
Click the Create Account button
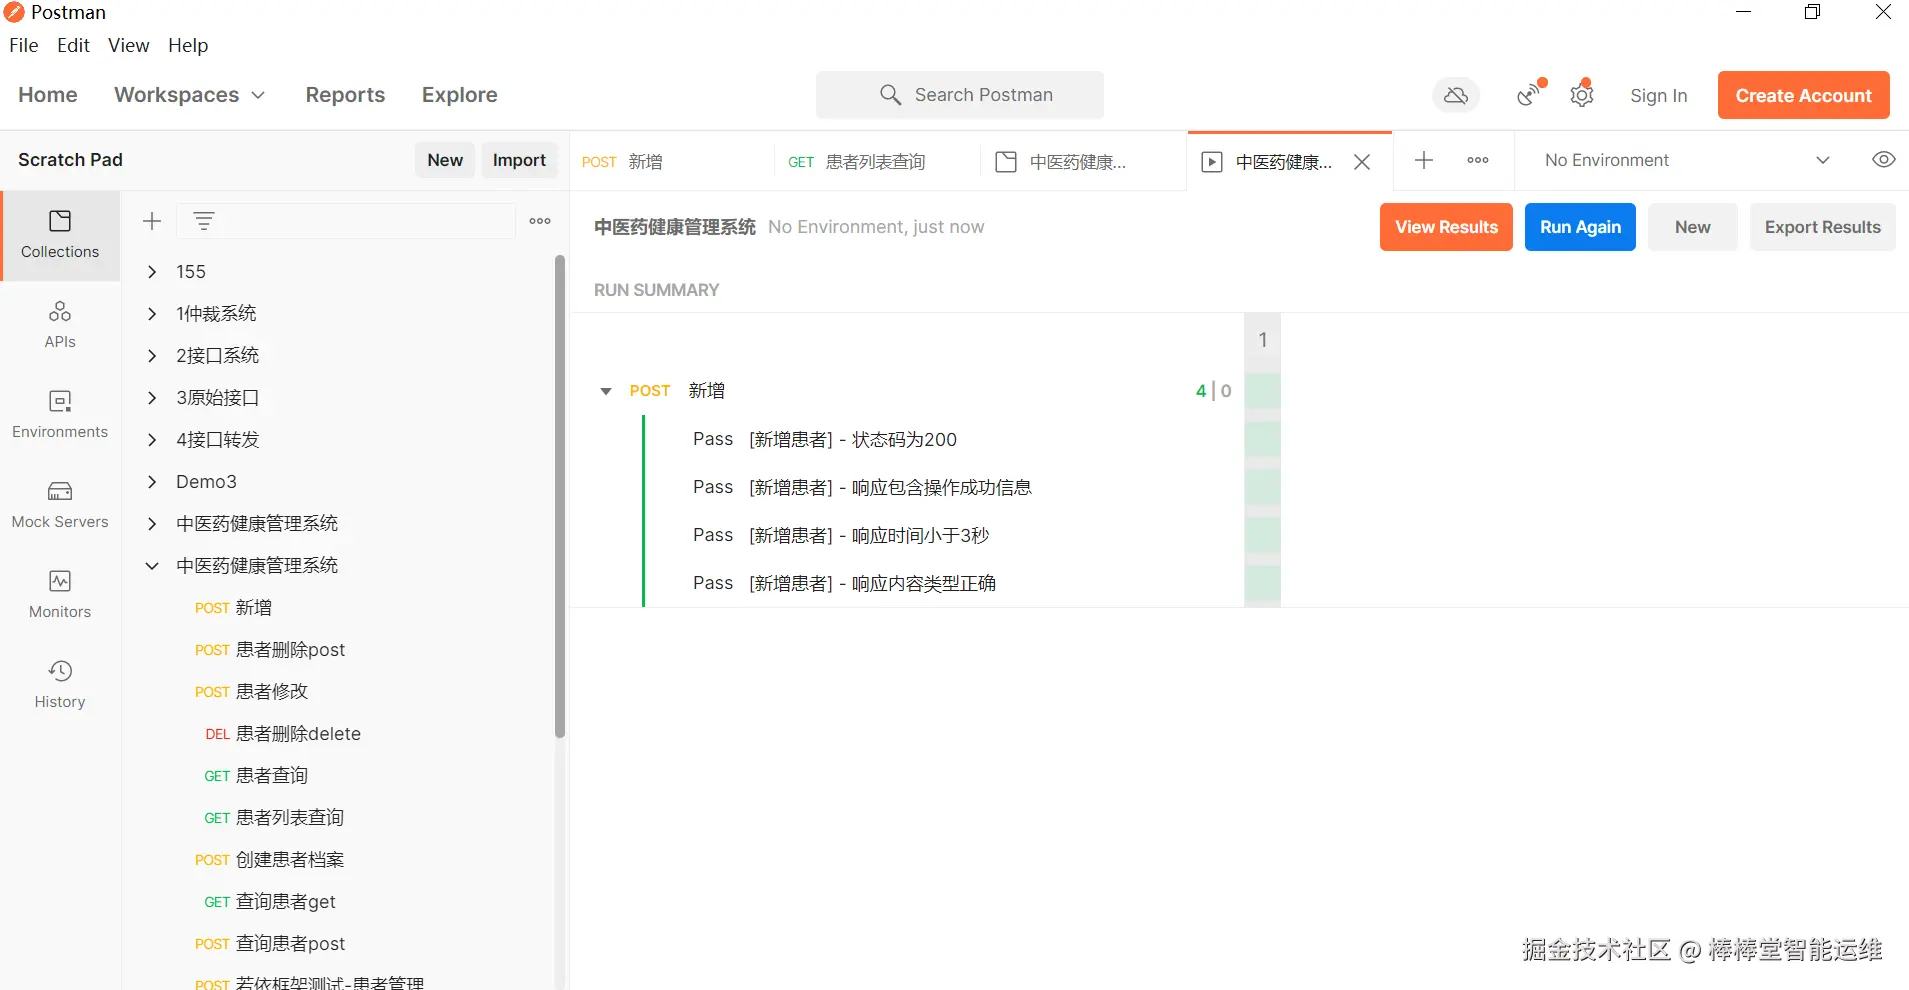click(x=1804, y=95)
